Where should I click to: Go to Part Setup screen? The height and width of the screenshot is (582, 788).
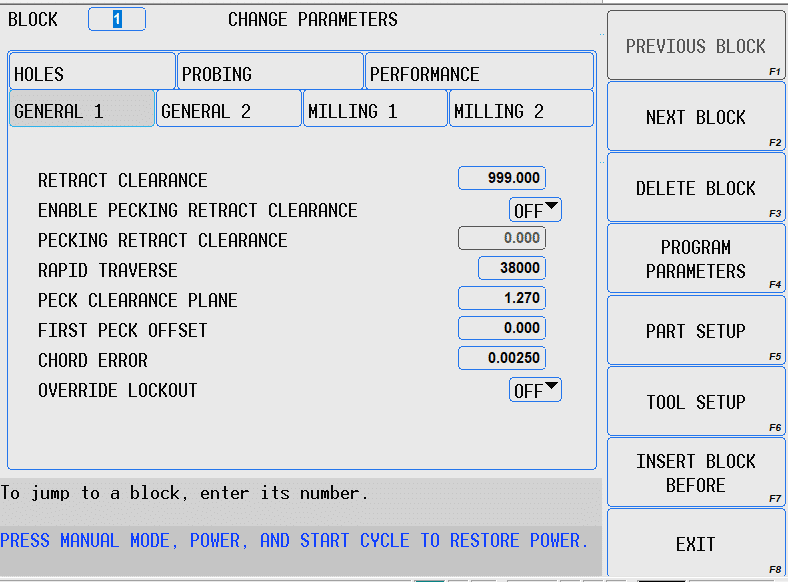696,331
